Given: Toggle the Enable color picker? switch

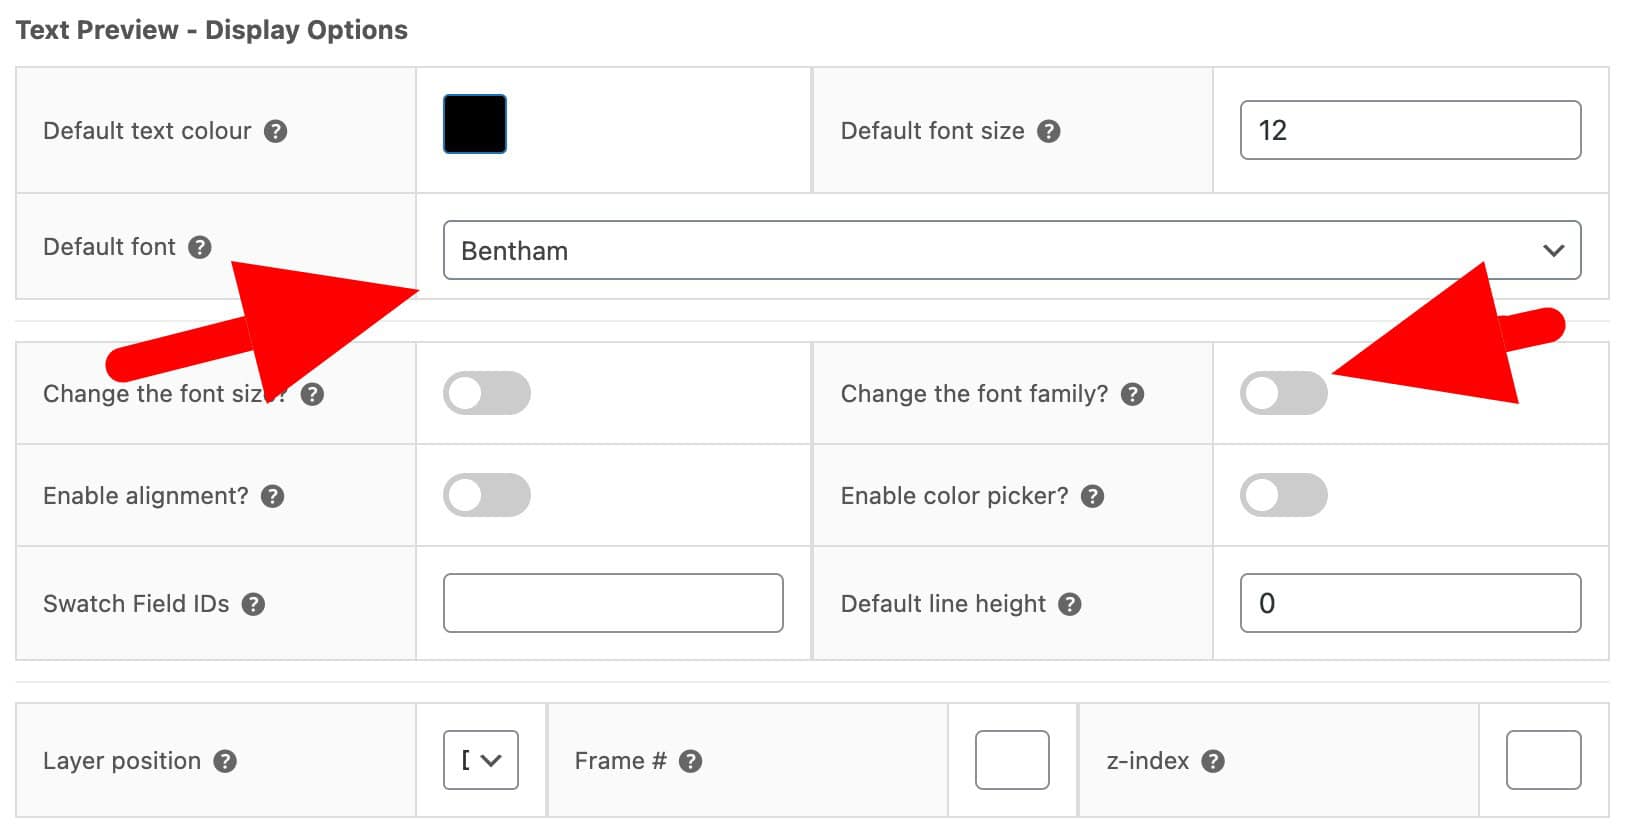Looking at the screenshot, I should (x=1285, y=495).
